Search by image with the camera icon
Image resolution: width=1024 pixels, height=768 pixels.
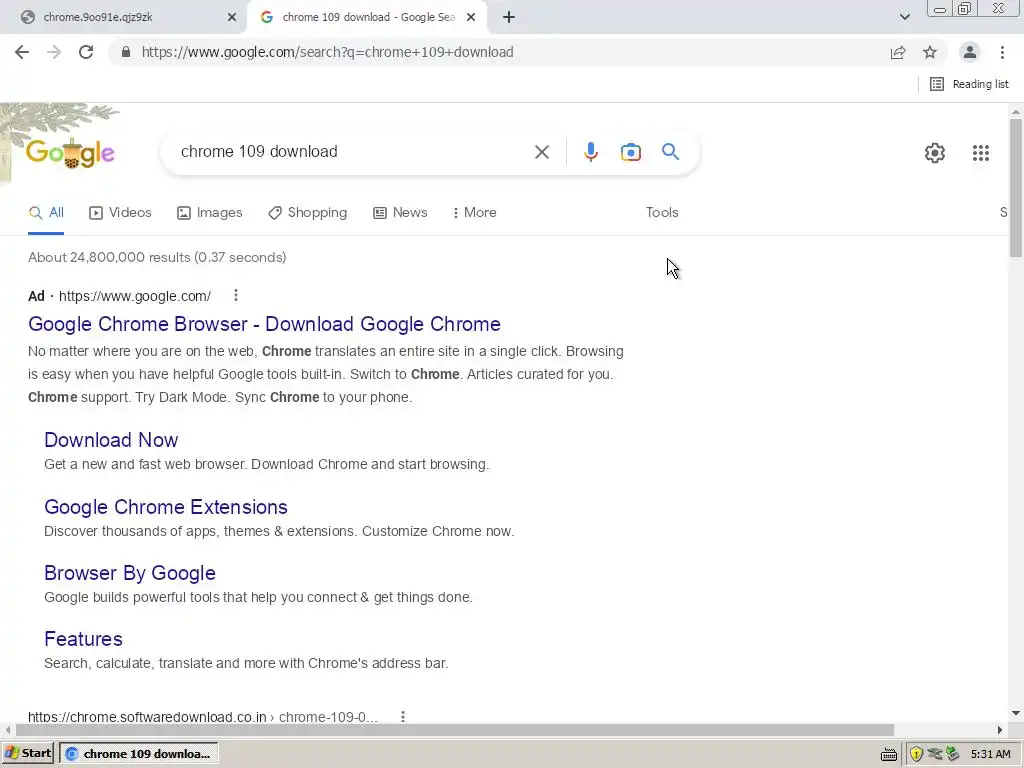coord(630,152)
